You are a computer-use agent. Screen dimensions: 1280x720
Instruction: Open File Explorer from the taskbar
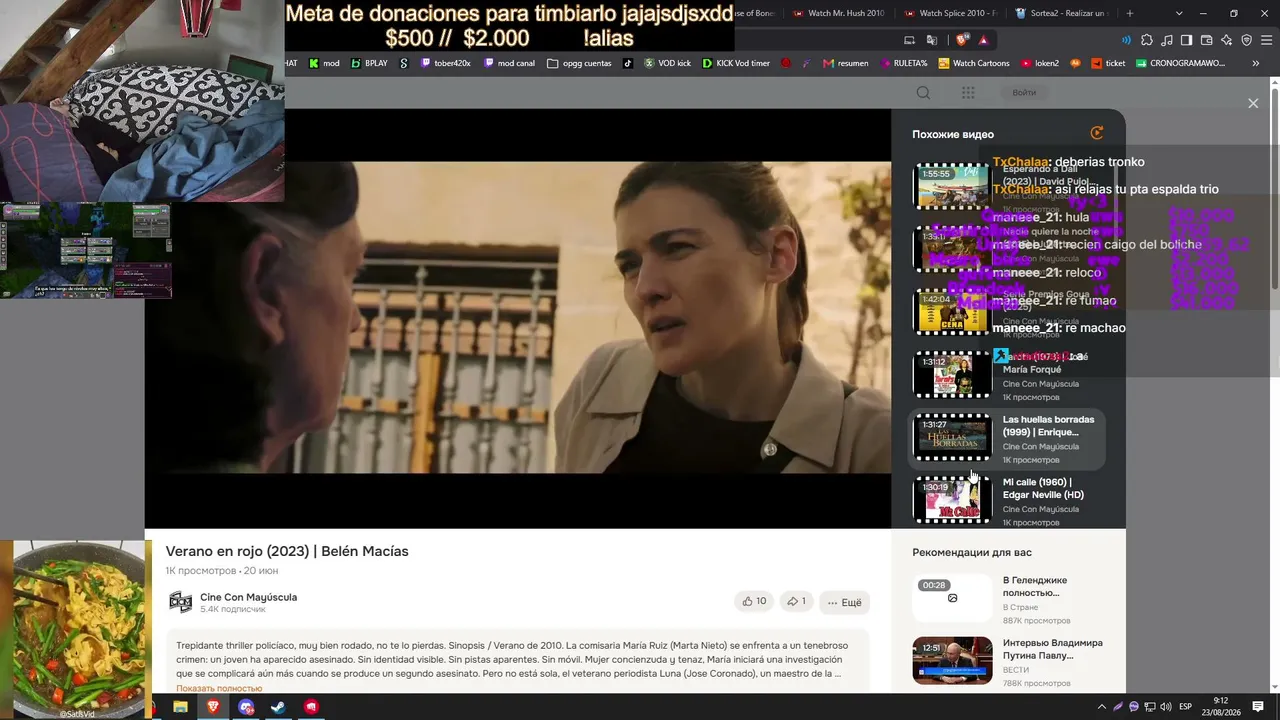180,707
